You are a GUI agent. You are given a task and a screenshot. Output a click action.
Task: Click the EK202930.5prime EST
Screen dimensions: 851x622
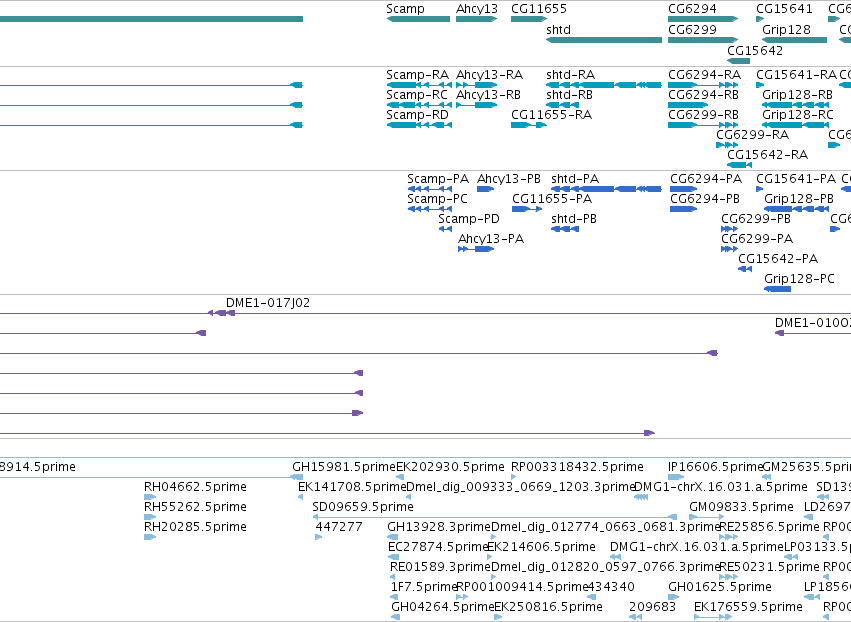[x=400, y=477]
